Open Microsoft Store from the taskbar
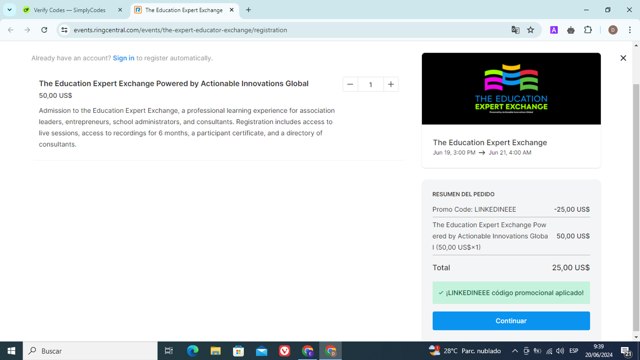 pos(238,351)
